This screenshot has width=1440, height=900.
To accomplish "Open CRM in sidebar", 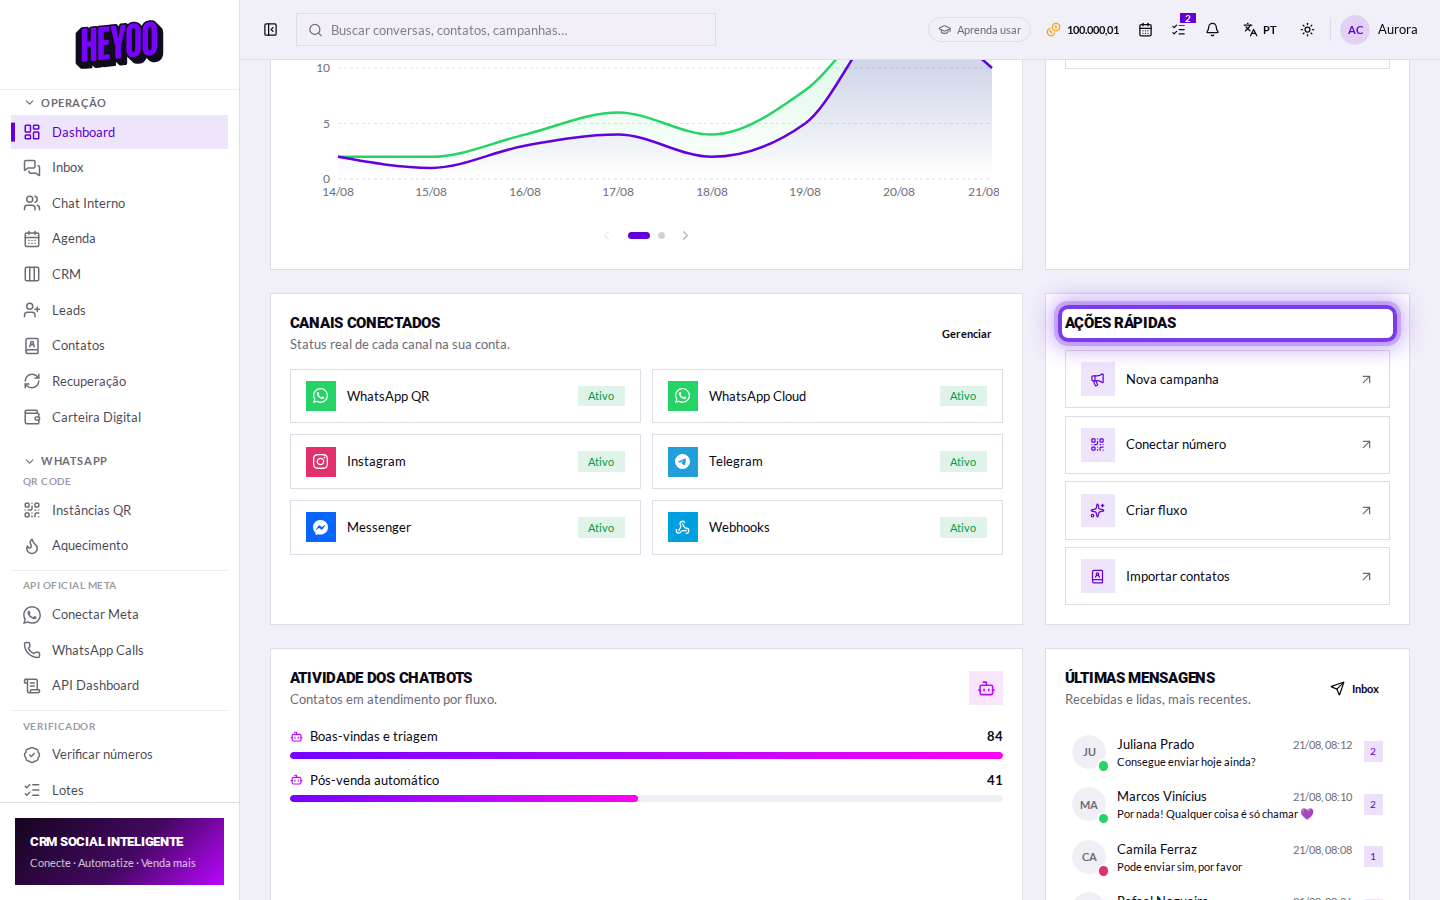I will (x=120, y=274).
